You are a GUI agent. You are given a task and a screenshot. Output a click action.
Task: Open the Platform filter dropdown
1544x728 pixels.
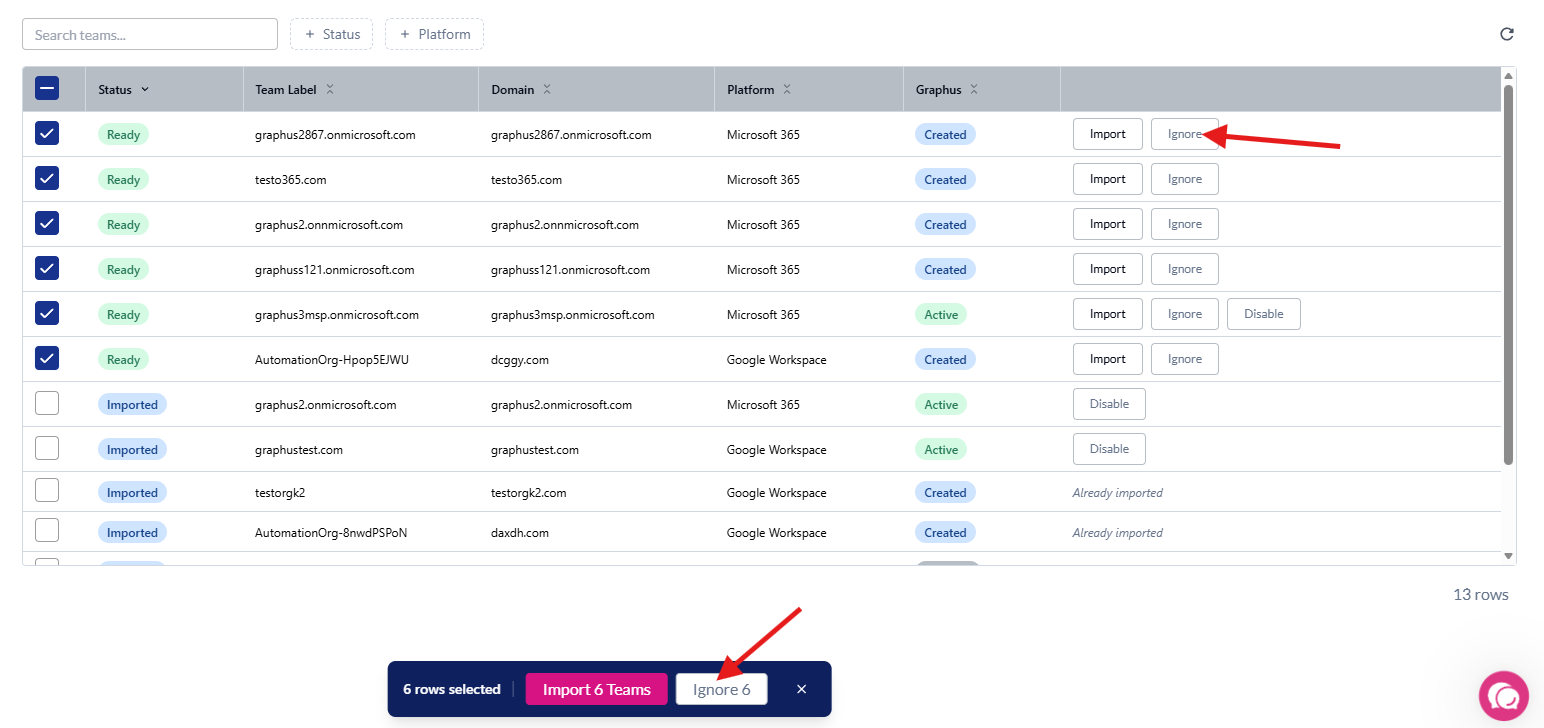(434, 34)
